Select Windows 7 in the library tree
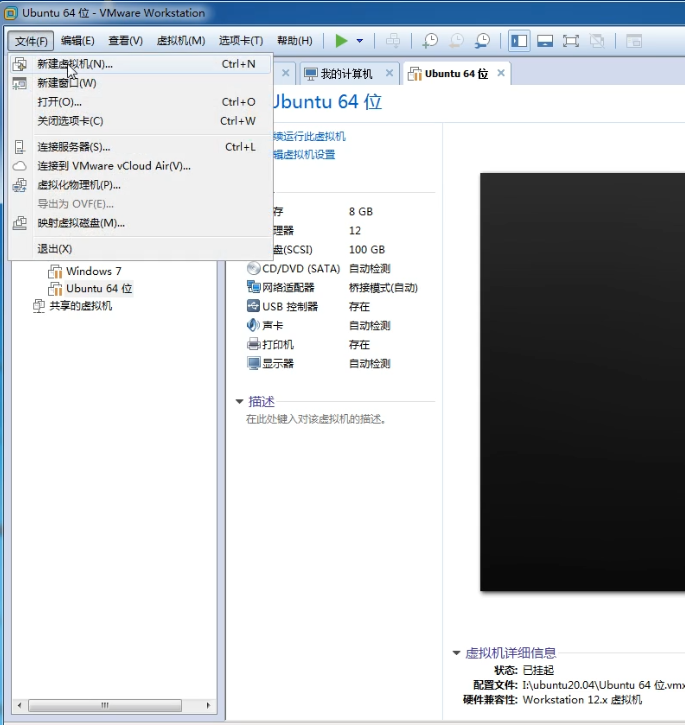This screenshot has width=685, height=725. (x=93, y=271)
